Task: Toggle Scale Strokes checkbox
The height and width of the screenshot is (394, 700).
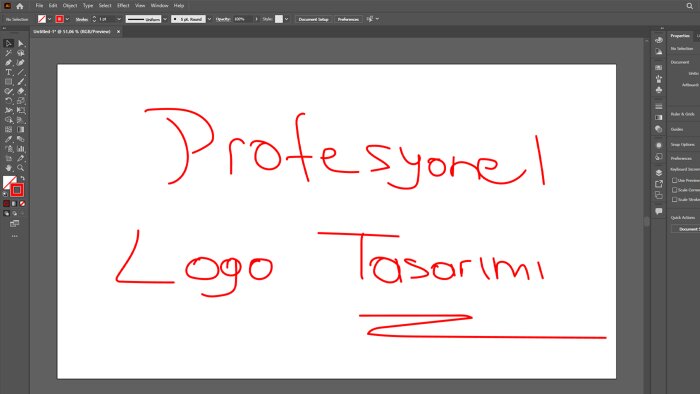Action: (675, 199)
